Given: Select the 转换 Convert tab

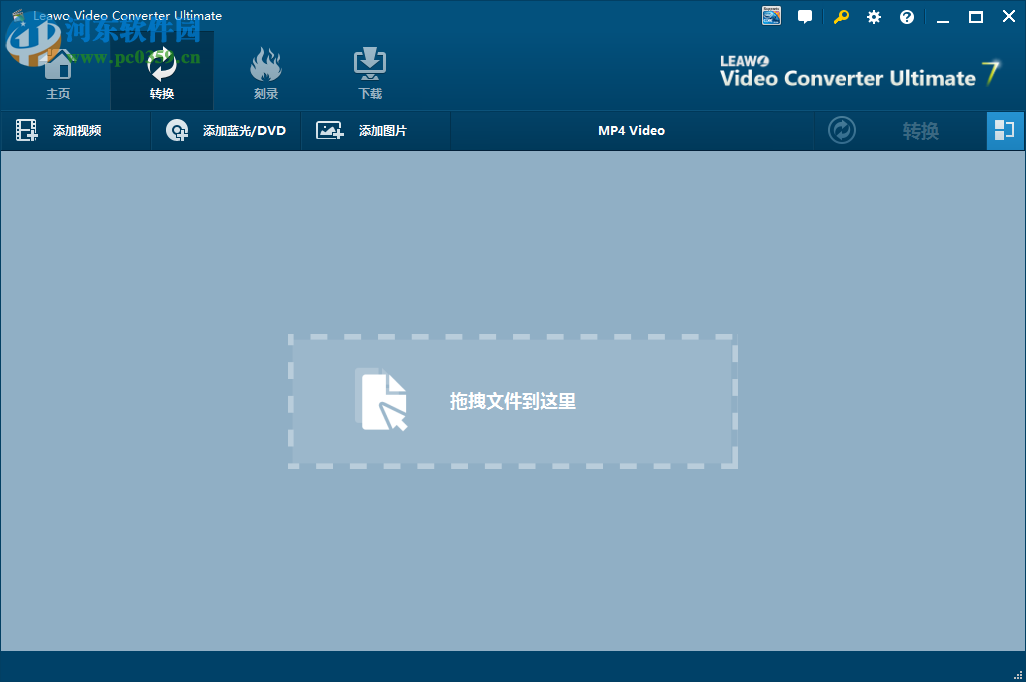Looking at the screenshot, I should pos(161,73).
